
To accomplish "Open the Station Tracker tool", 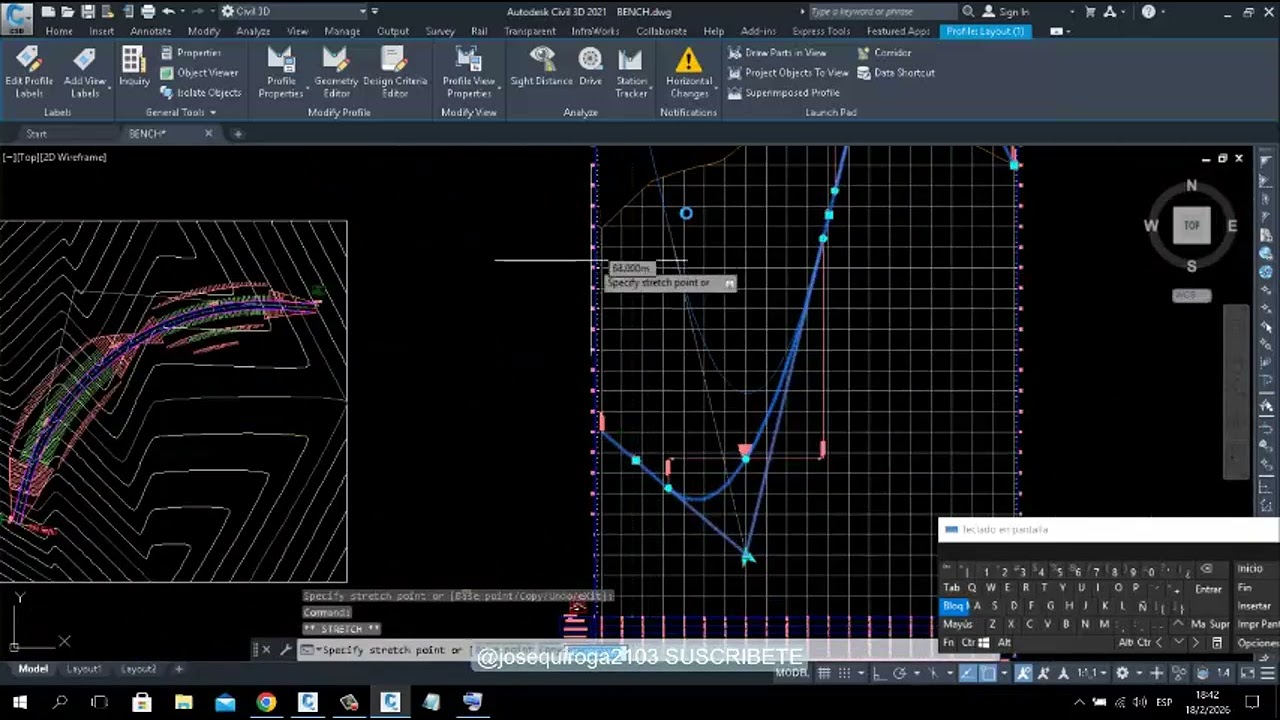I will point(631,73).
